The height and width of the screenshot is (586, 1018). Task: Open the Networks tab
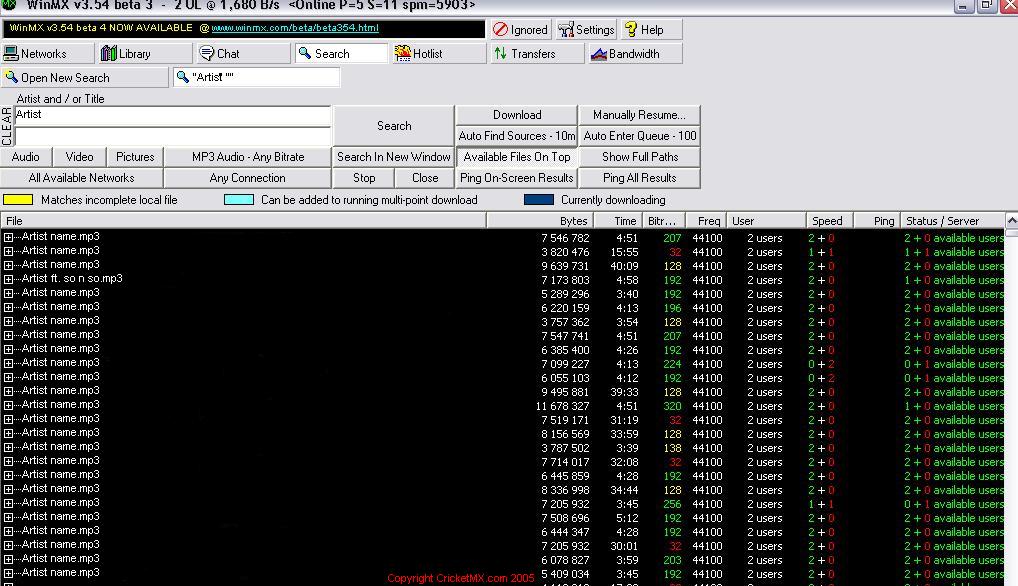click(47, 54)
